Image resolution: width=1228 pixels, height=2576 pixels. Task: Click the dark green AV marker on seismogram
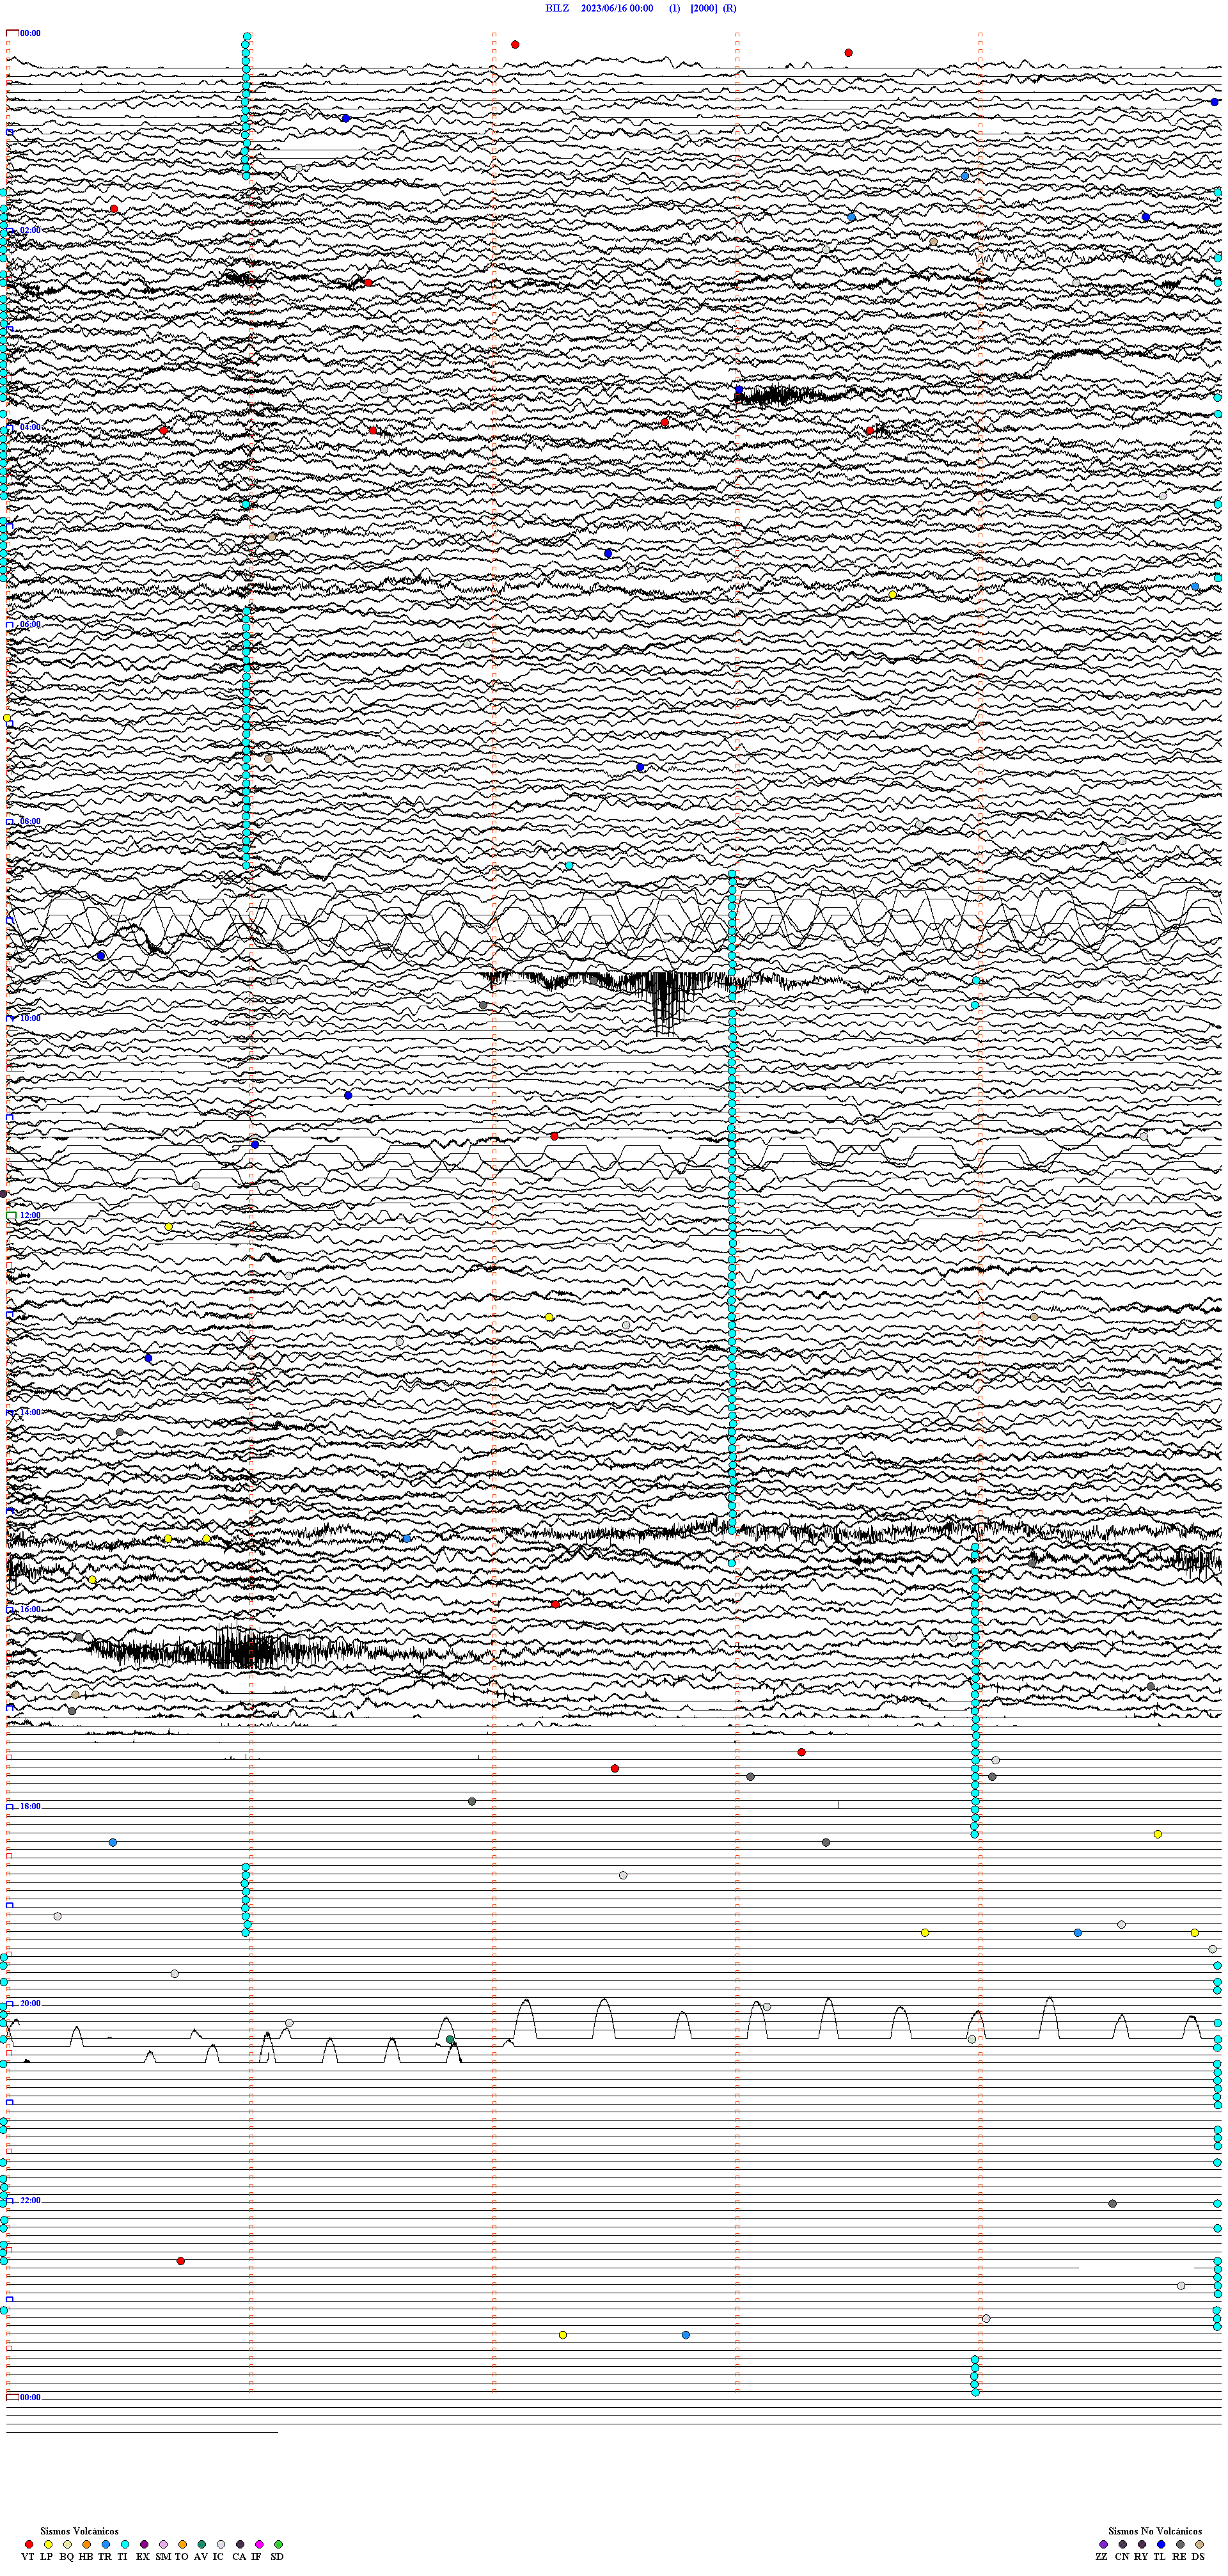pos(450,2039)
